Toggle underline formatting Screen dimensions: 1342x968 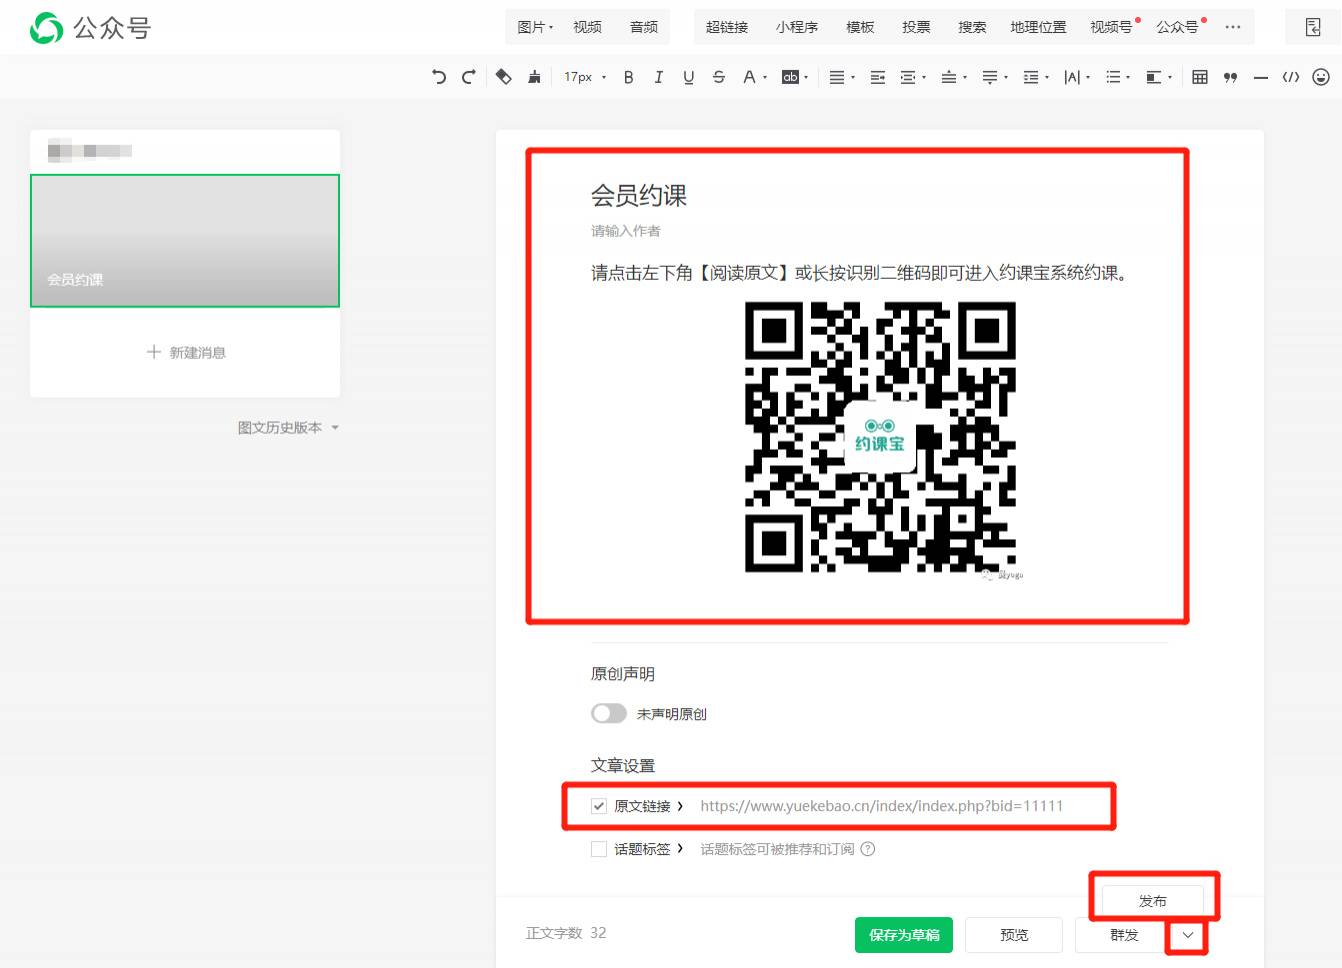pyautogui.click(x=688, y=77)
